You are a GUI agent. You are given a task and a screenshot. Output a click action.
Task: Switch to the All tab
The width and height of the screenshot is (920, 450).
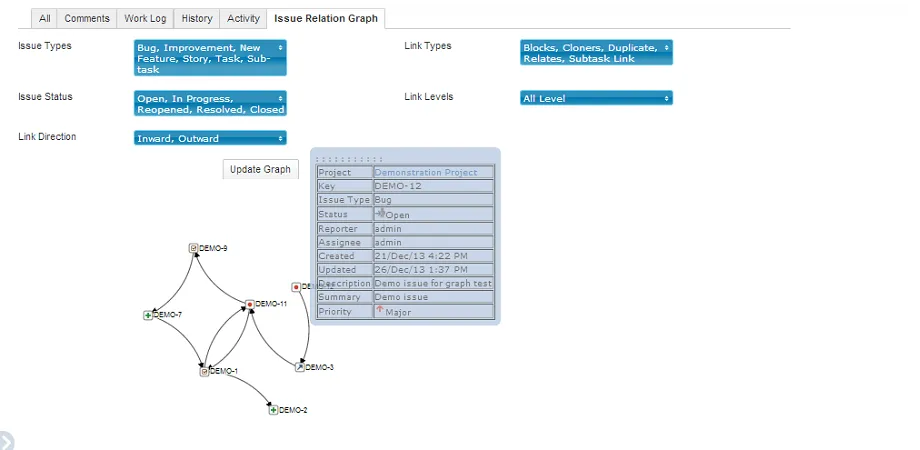45,18
